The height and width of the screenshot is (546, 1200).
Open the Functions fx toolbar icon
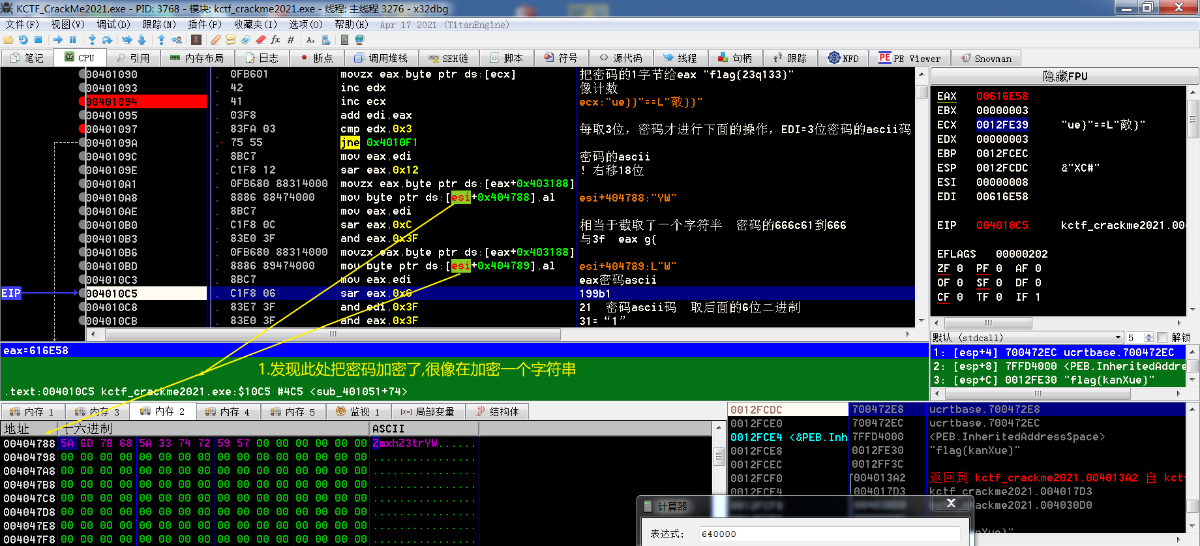[275, 40]
